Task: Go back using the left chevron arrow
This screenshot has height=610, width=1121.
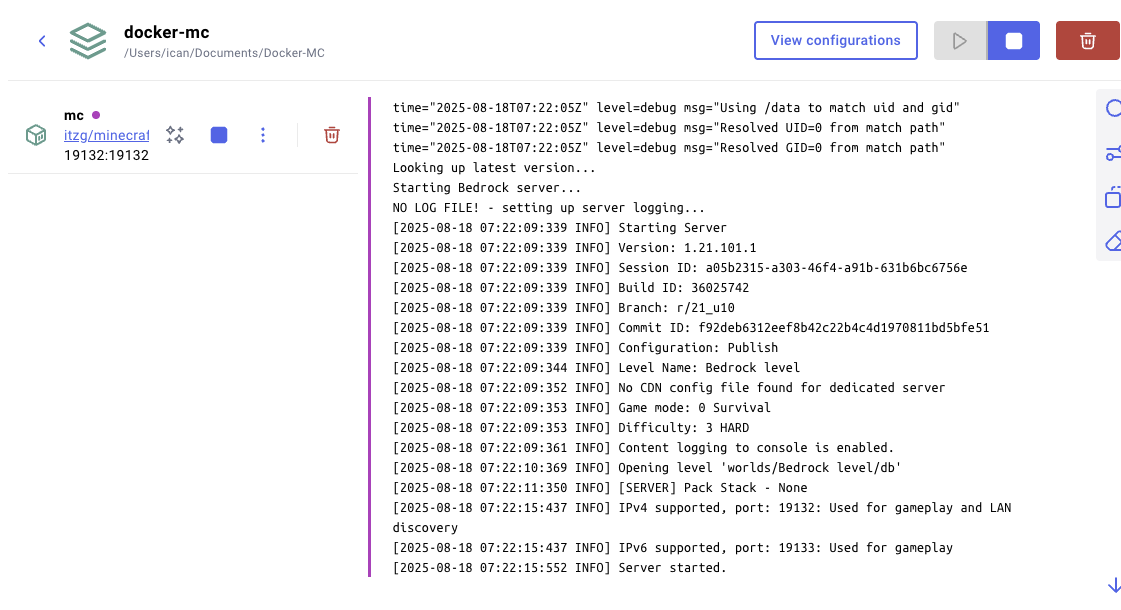Action: tap(42, 41)
